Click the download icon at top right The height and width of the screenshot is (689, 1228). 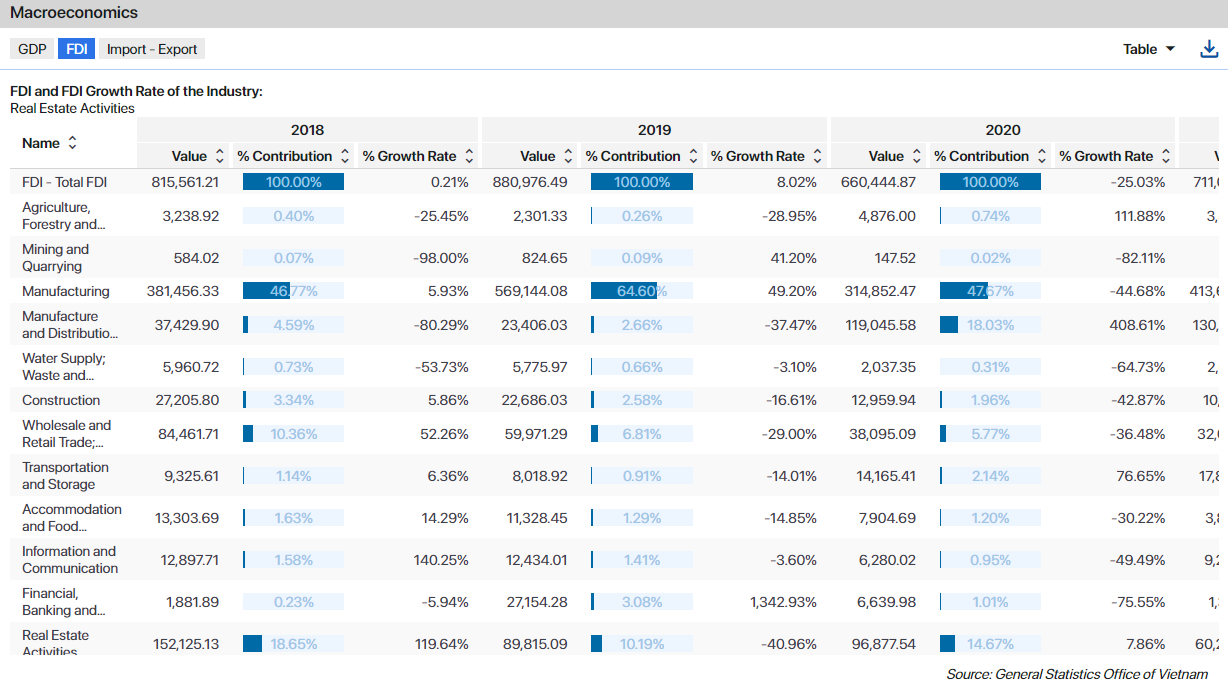coord(1209,49)
